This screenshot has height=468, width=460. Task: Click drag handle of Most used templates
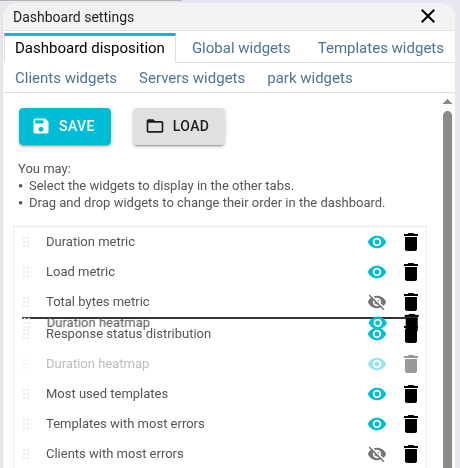[26, 394]
